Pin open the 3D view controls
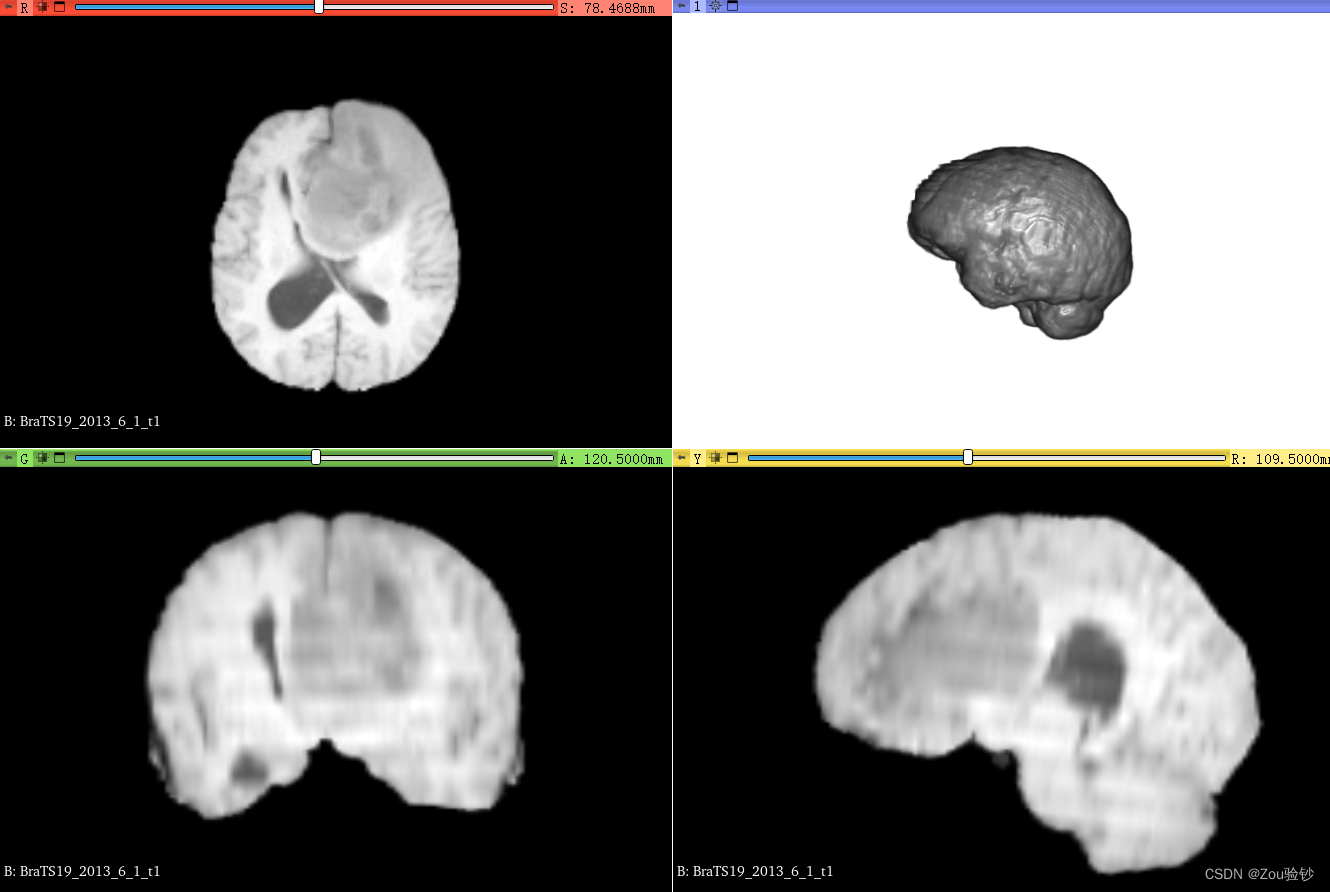Image resolution: width=1330 pixels, height=892 pixels. tap(680, 6)
